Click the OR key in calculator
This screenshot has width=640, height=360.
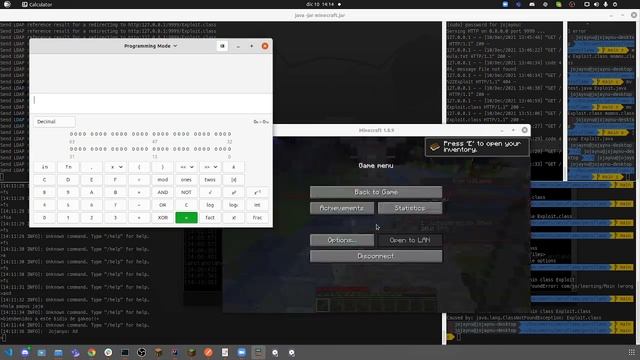coord(163,205)
